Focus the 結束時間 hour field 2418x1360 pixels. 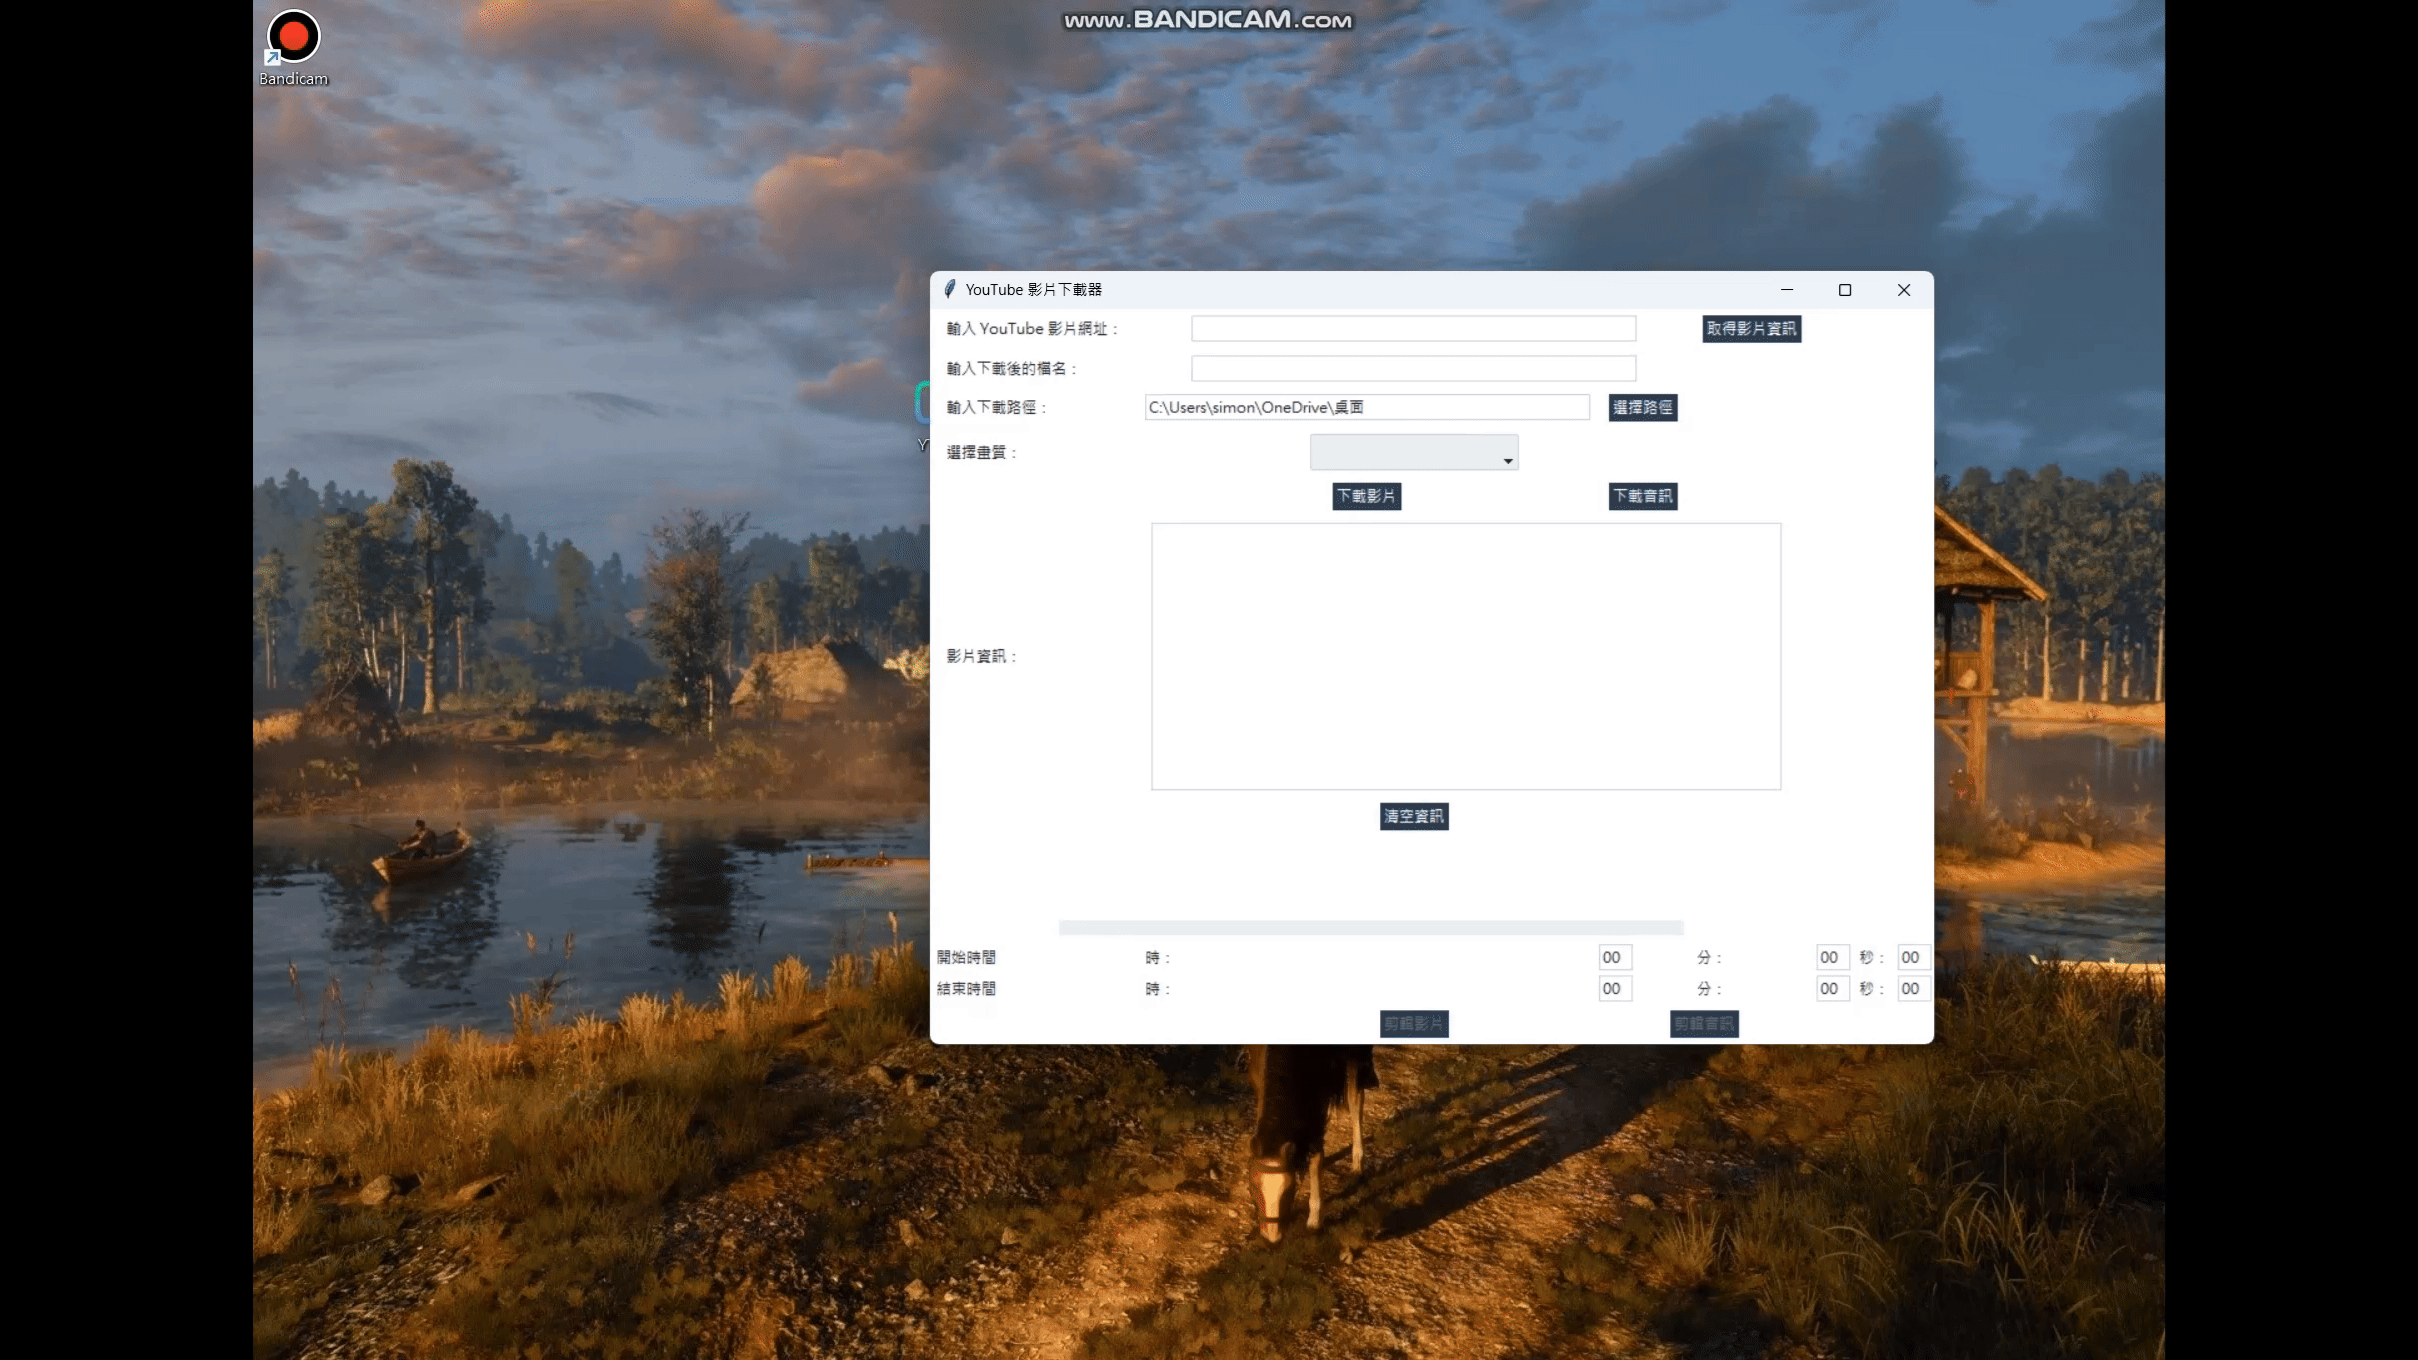tap(1614, 988)
